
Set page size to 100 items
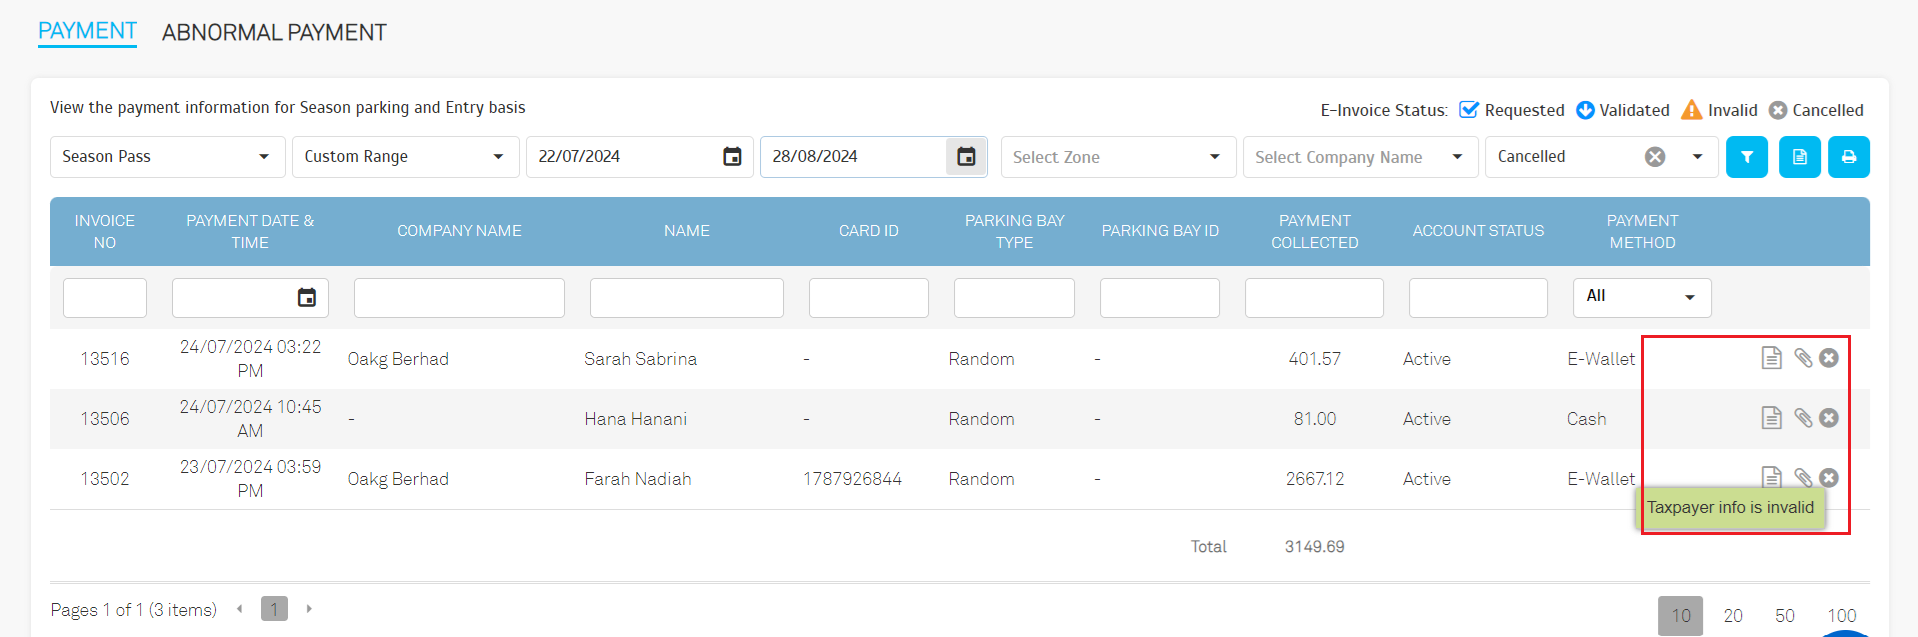point(1841,615)
